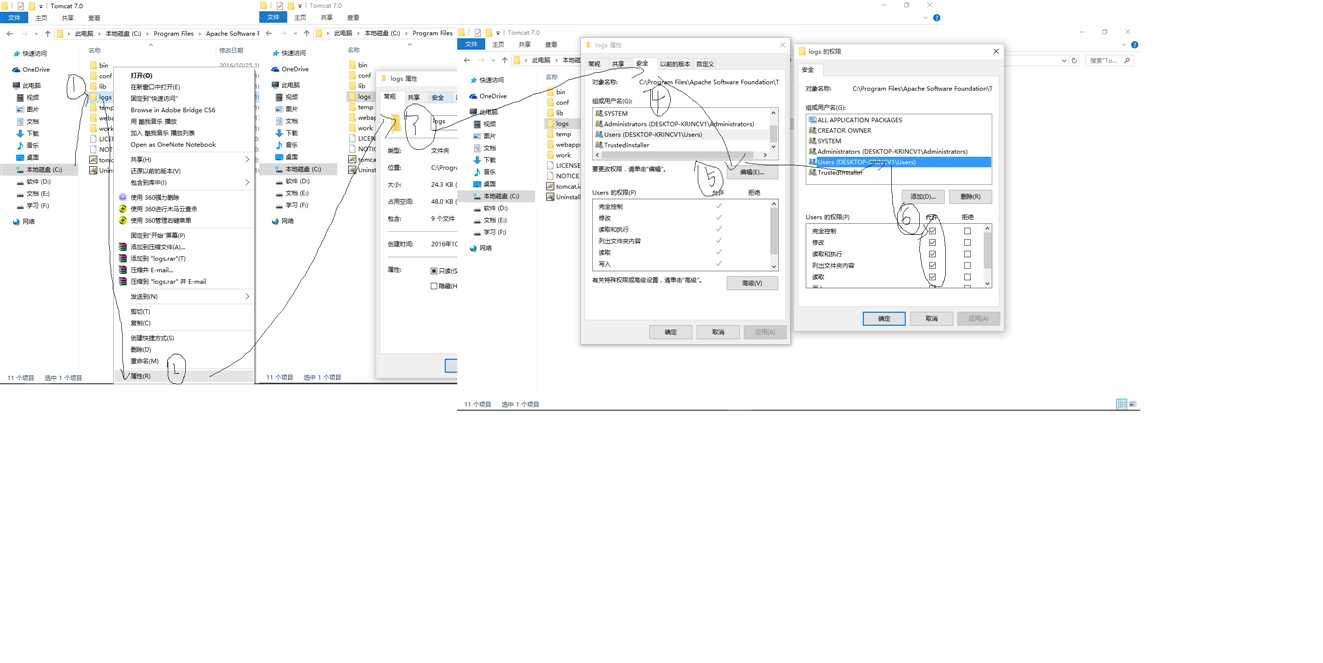Select tomcat.ico file in third Explorer window
The image size is (1323, 663).
(563, 186)
